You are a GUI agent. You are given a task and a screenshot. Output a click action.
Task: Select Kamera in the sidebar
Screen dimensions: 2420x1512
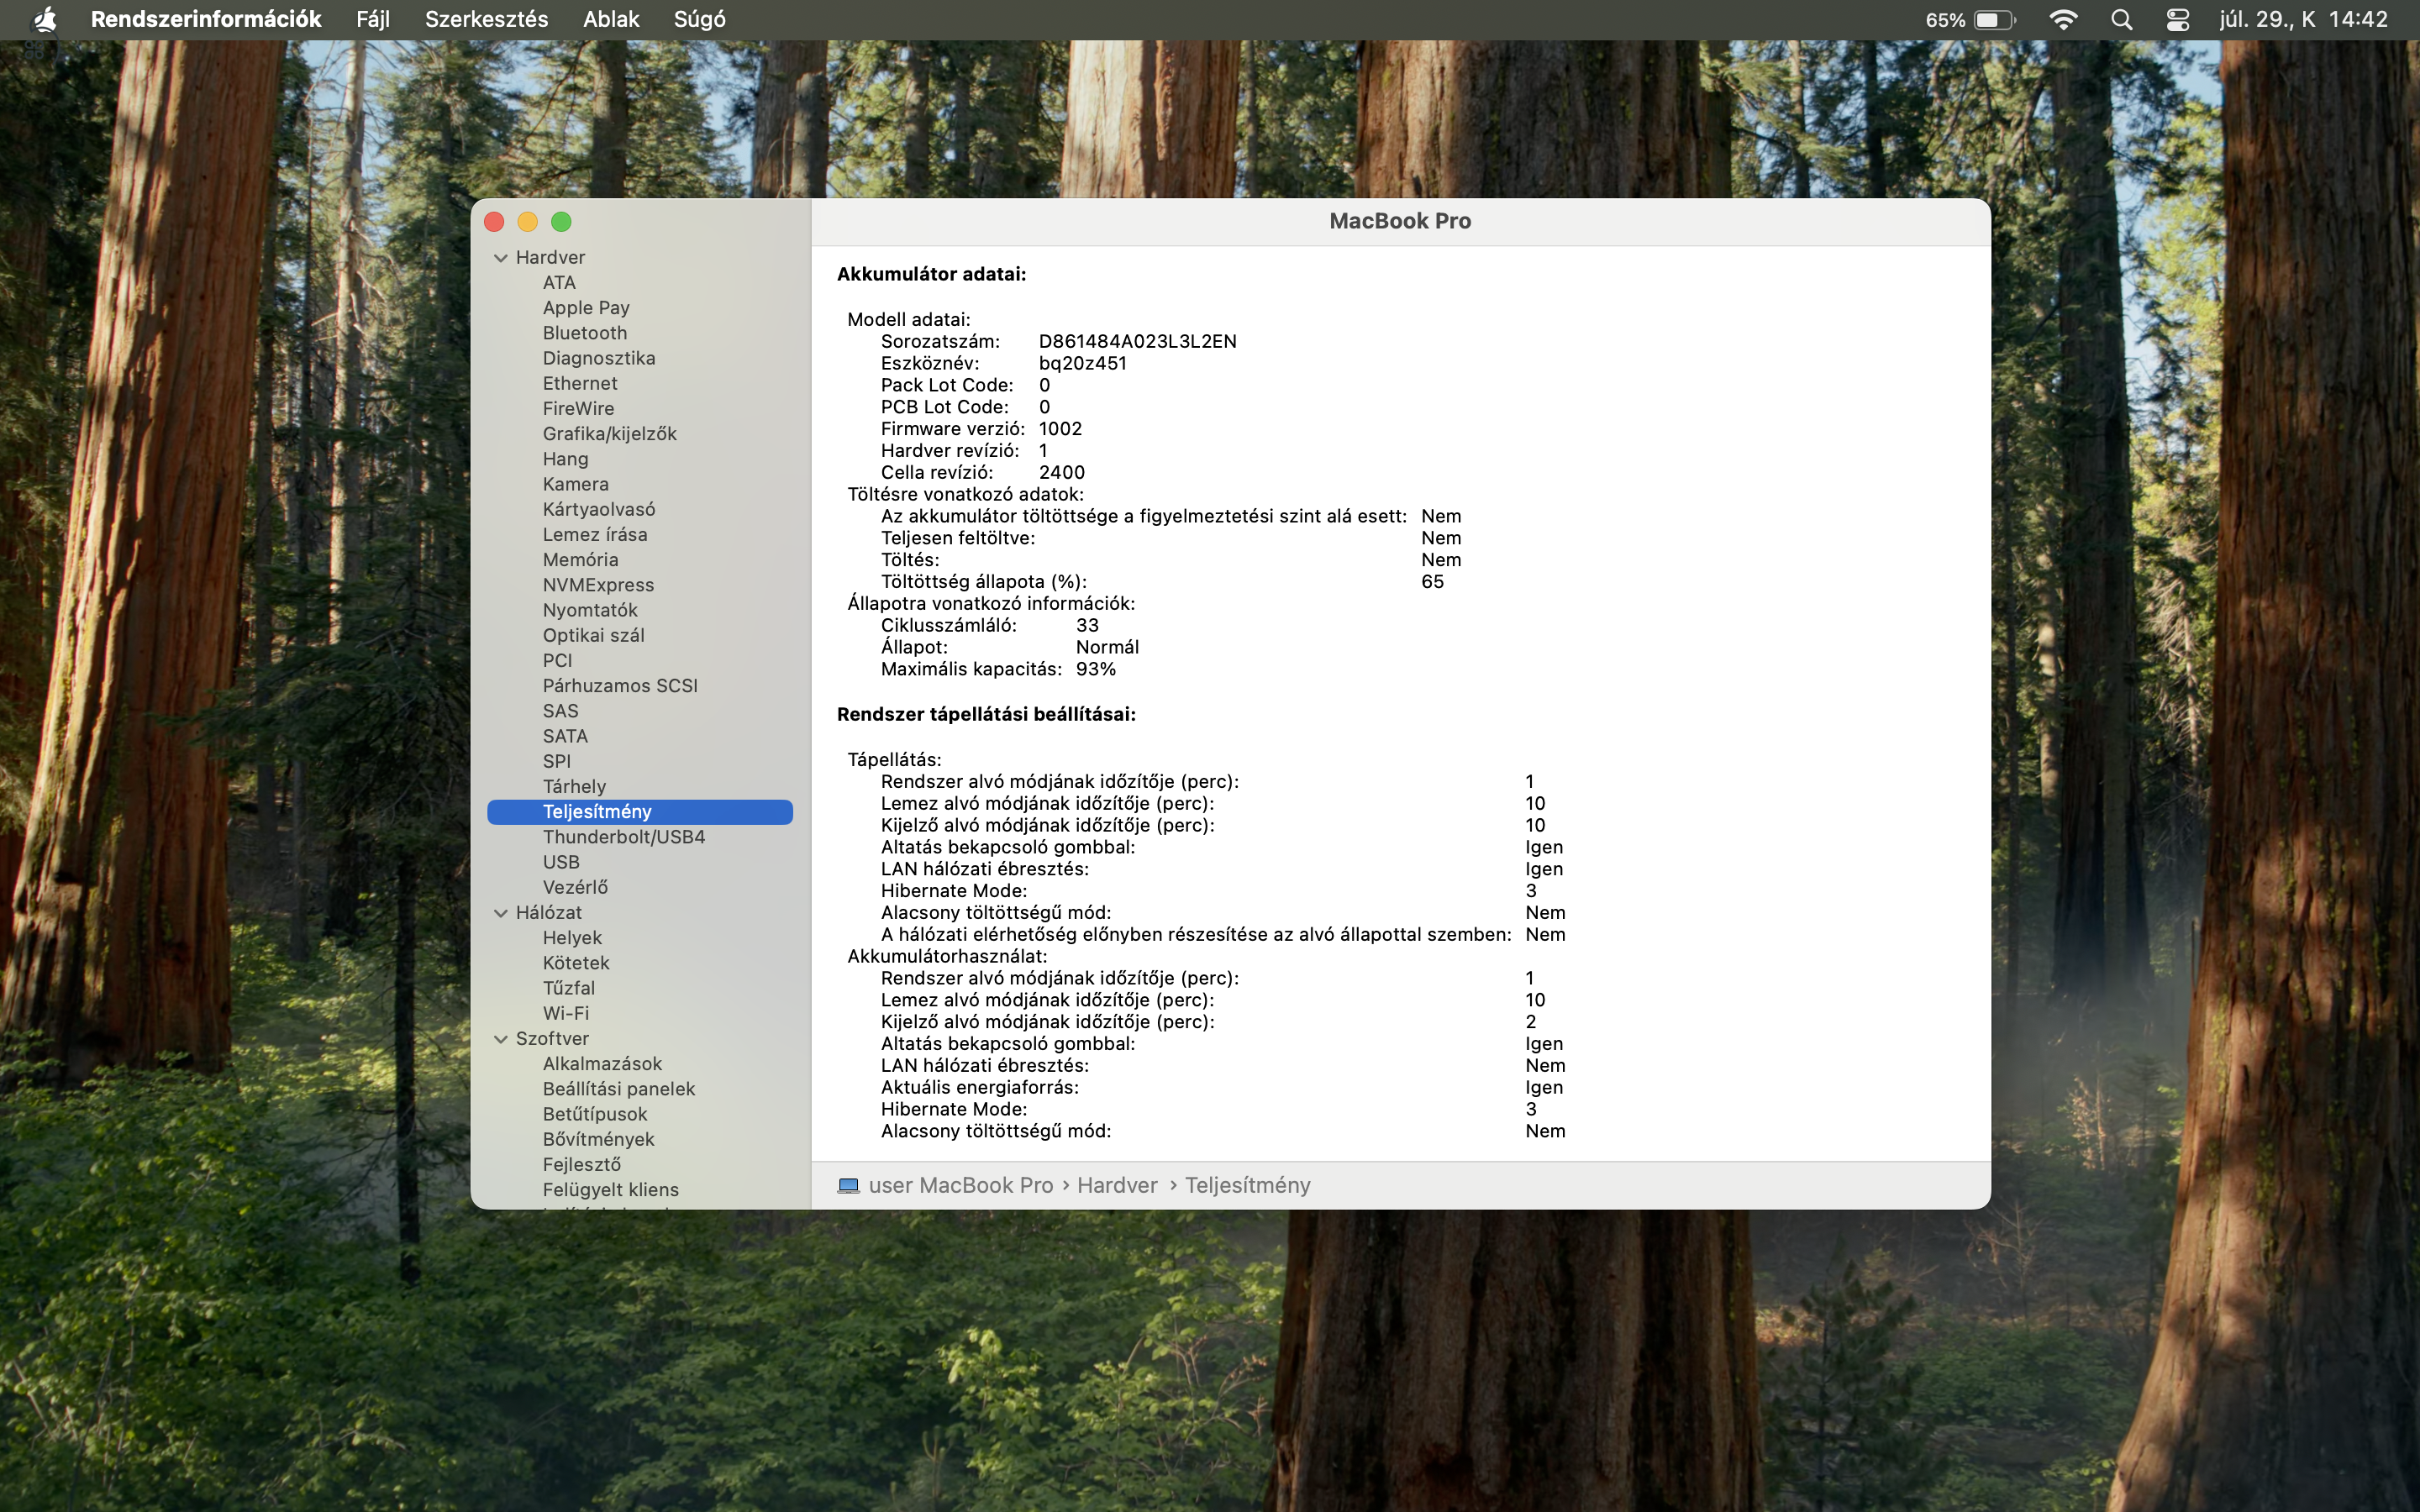click(640, 484)
